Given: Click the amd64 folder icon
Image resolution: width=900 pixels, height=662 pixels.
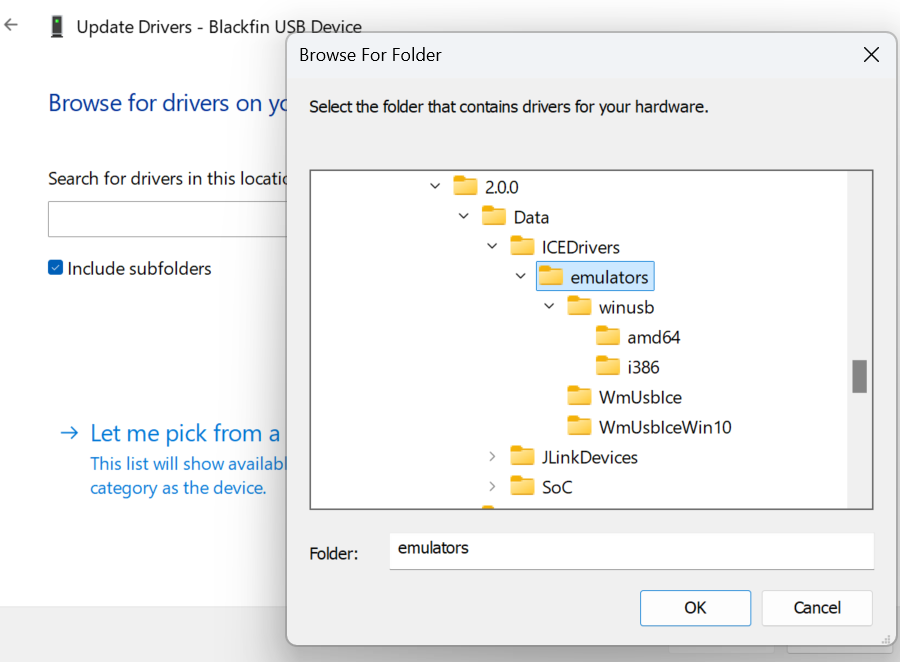Looking at the screenshot, I should [x=608, y=337].
